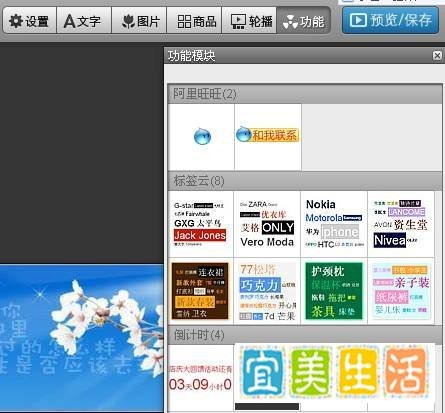The width and height of the screenshot is (445, 413).
Task: Choose the Jack Jones tag cloud template
Action: [x=201, y=224]
